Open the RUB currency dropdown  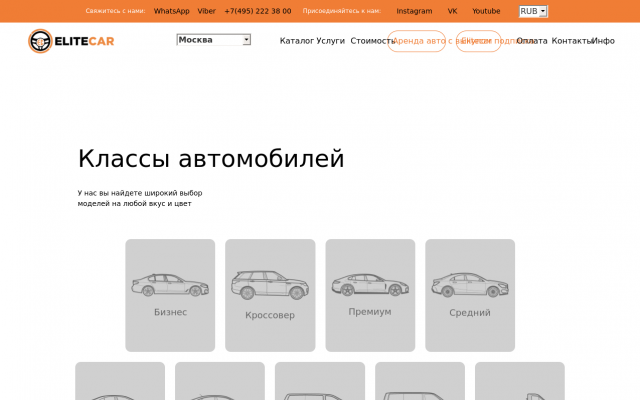(x=533, y=11)
